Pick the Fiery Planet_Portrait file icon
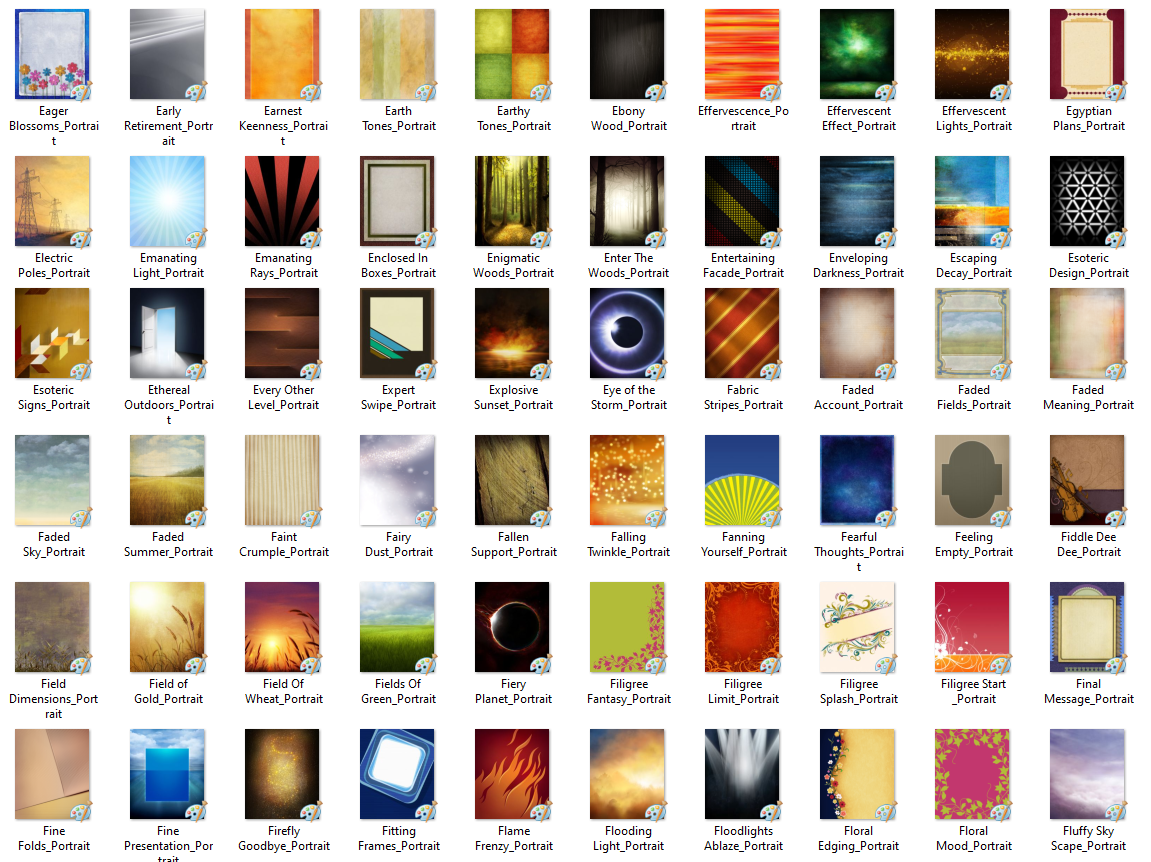 click(x=513, y=627)
